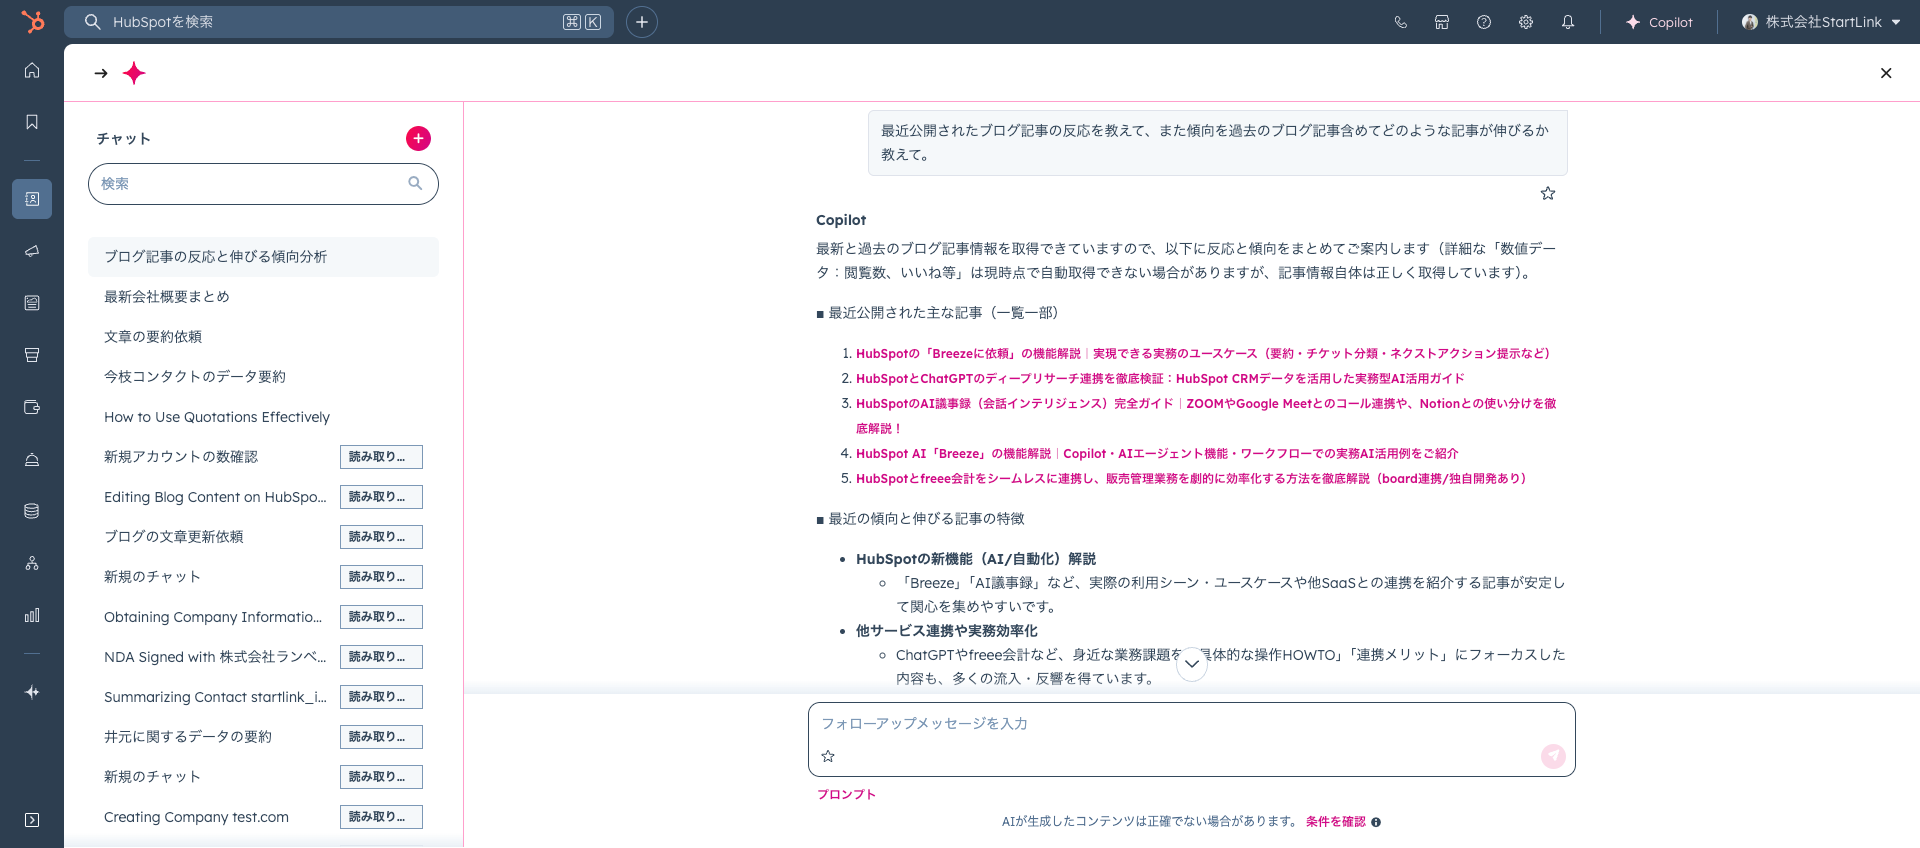
Task: Open the notifications bell
Action: point(1567,22)
